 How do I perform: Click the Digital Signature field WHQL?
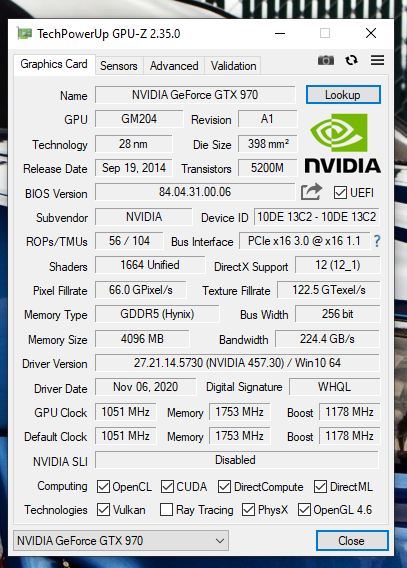[335, 387]
